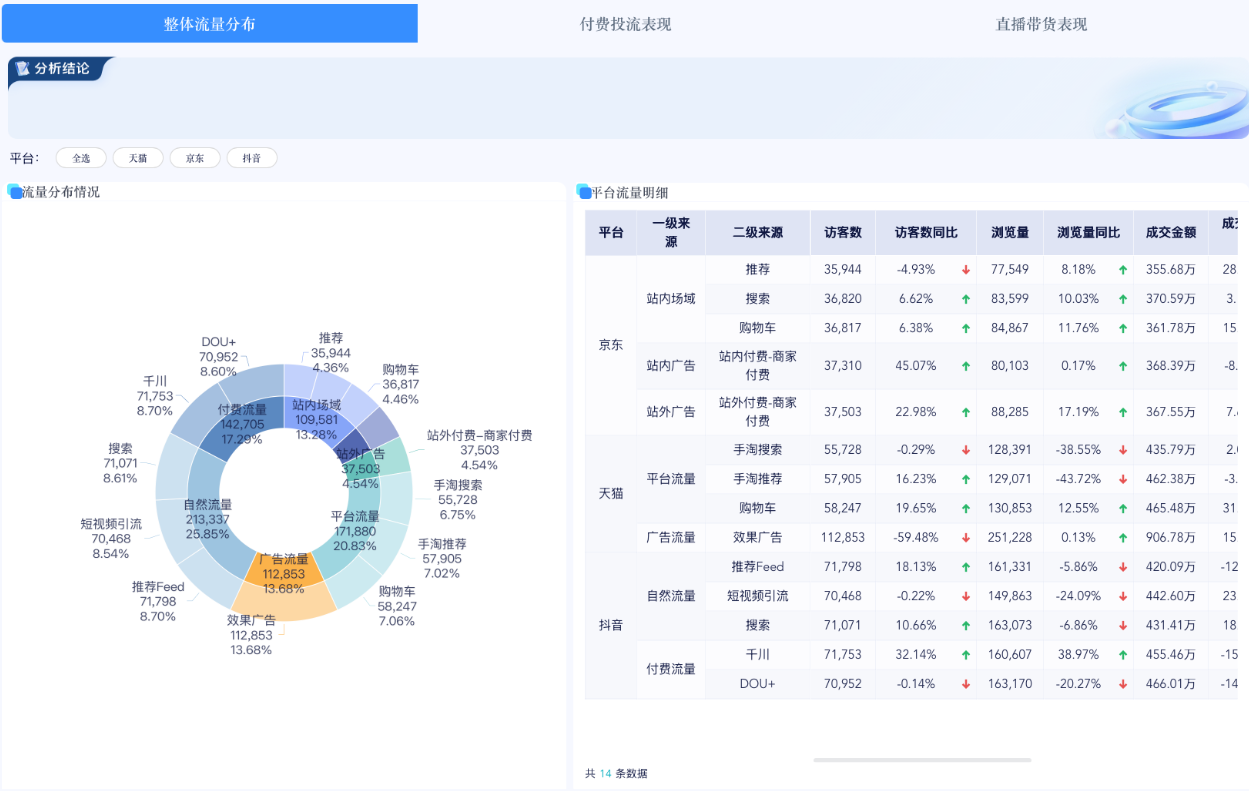Click the 分析结论 notepad icon
Viewport: 1249px width, 791px height.
pos(22,69)
